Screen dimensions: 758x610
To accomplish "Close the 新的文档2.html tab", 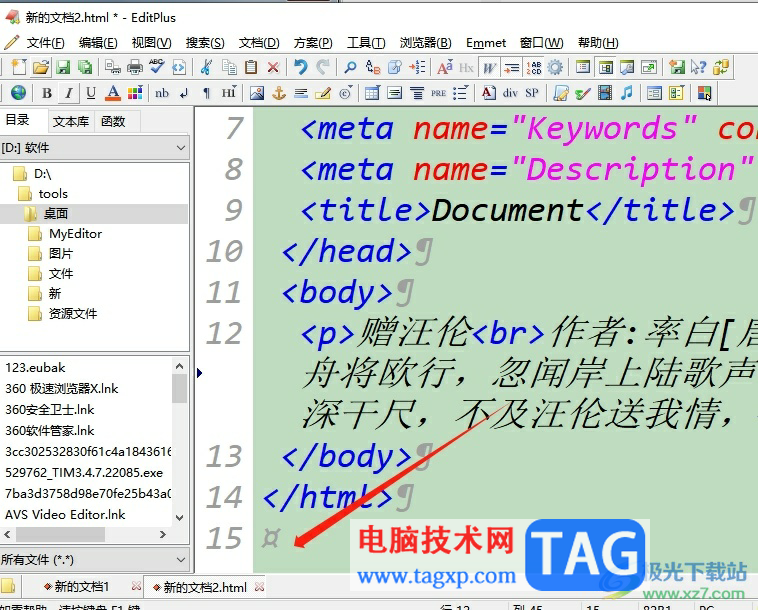I will tap(260, 587).
